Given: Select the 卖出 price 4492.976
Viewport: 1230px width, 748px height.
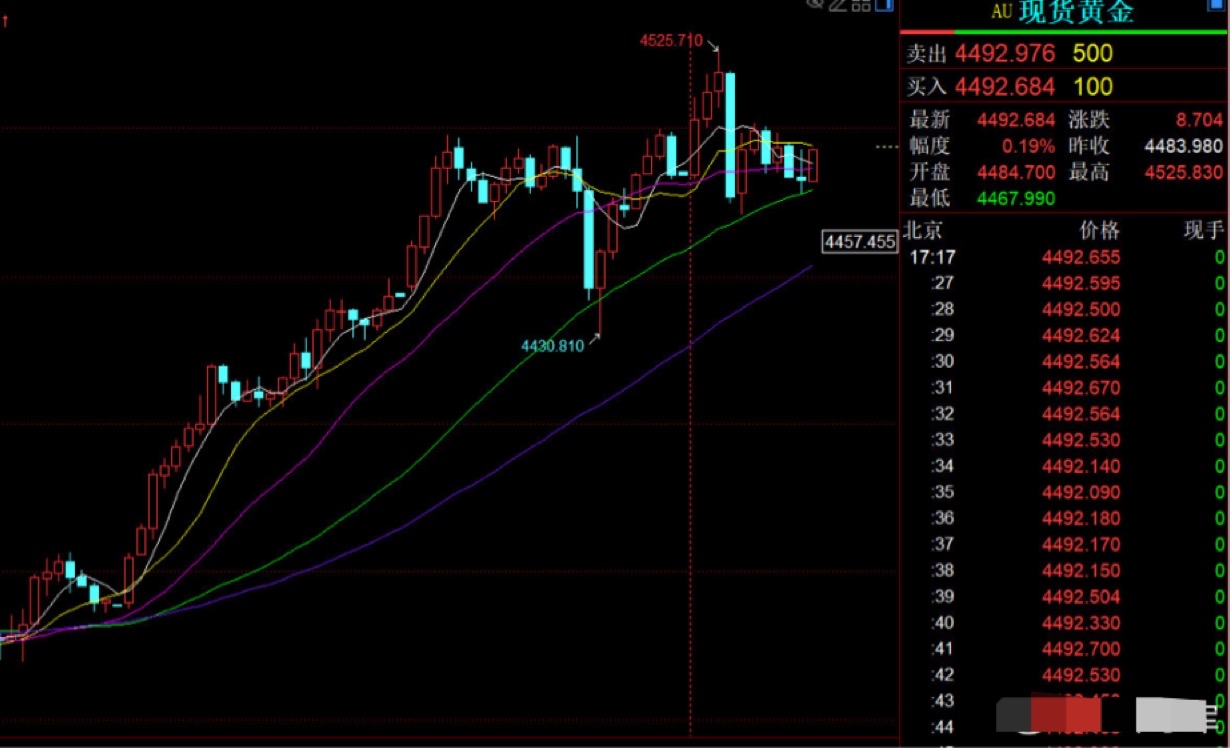Looking at the screenshot, I should 1005,53.
